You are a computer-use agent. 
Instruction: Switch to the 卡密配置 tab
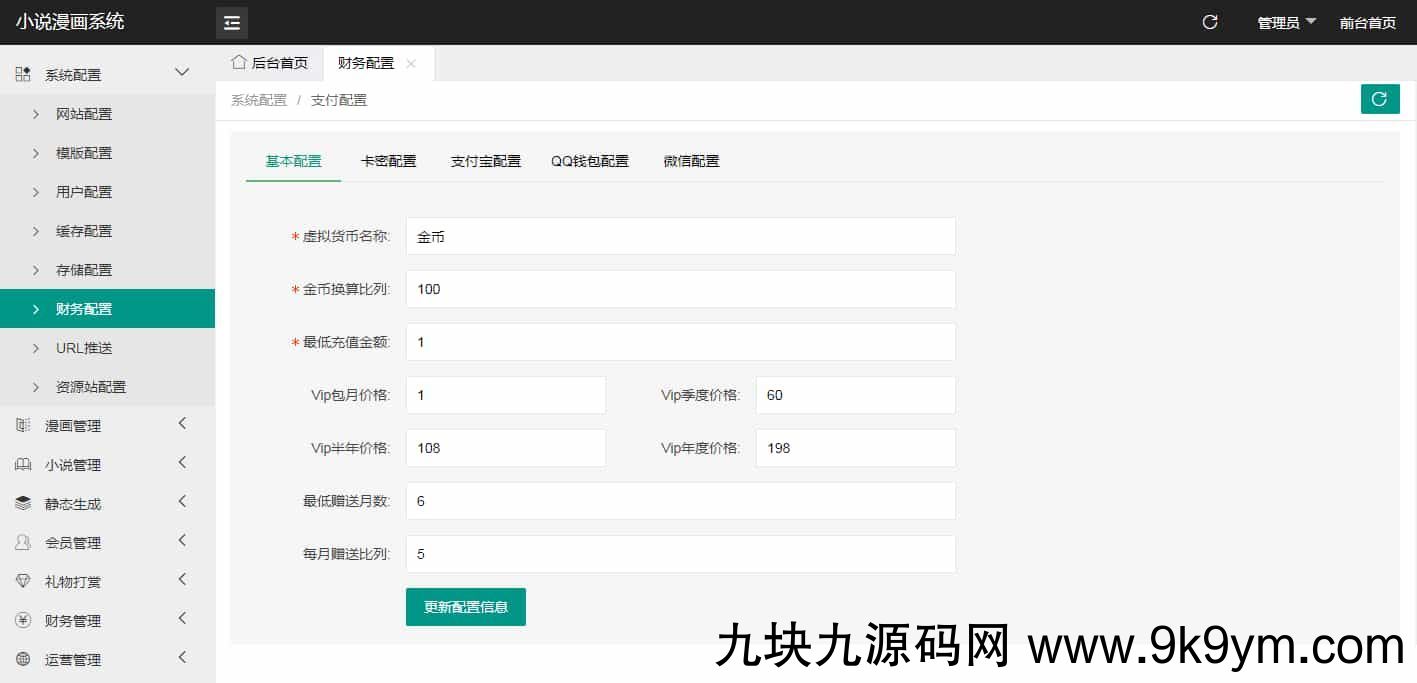tap(388, 161)
